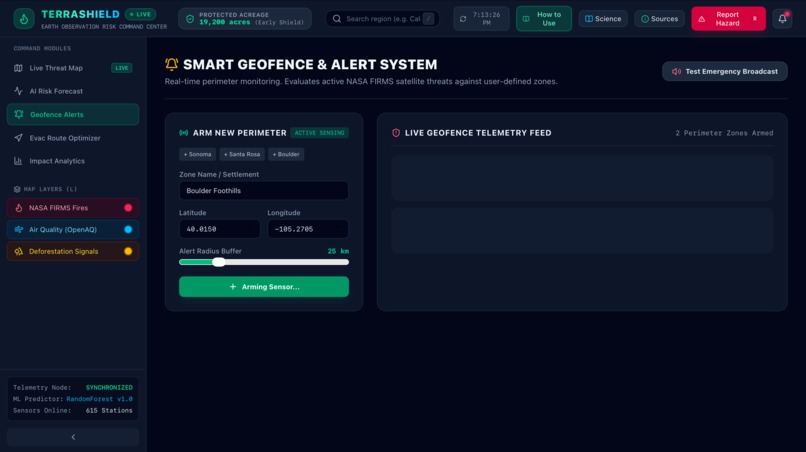Click the Report Hazard button
Viewport: 806px width, 452px height.
pos(728,19)
